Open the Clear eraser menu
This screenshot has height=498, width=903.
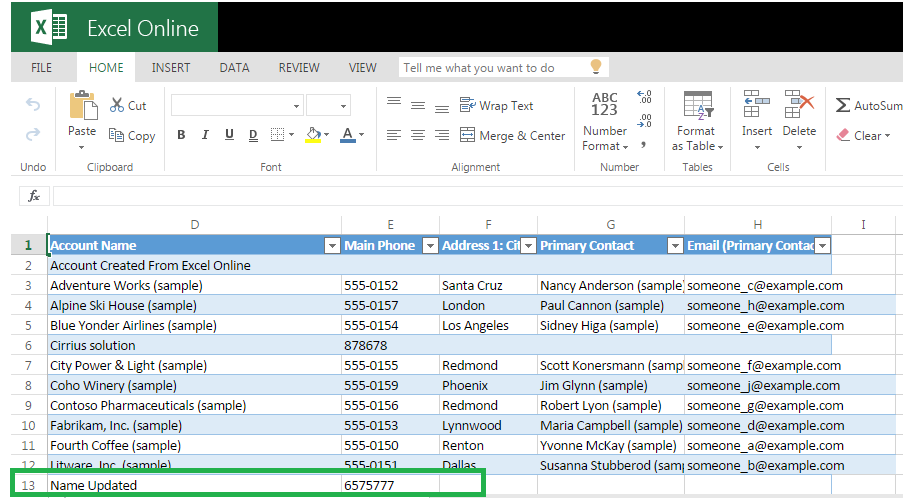tap(863, 135)
